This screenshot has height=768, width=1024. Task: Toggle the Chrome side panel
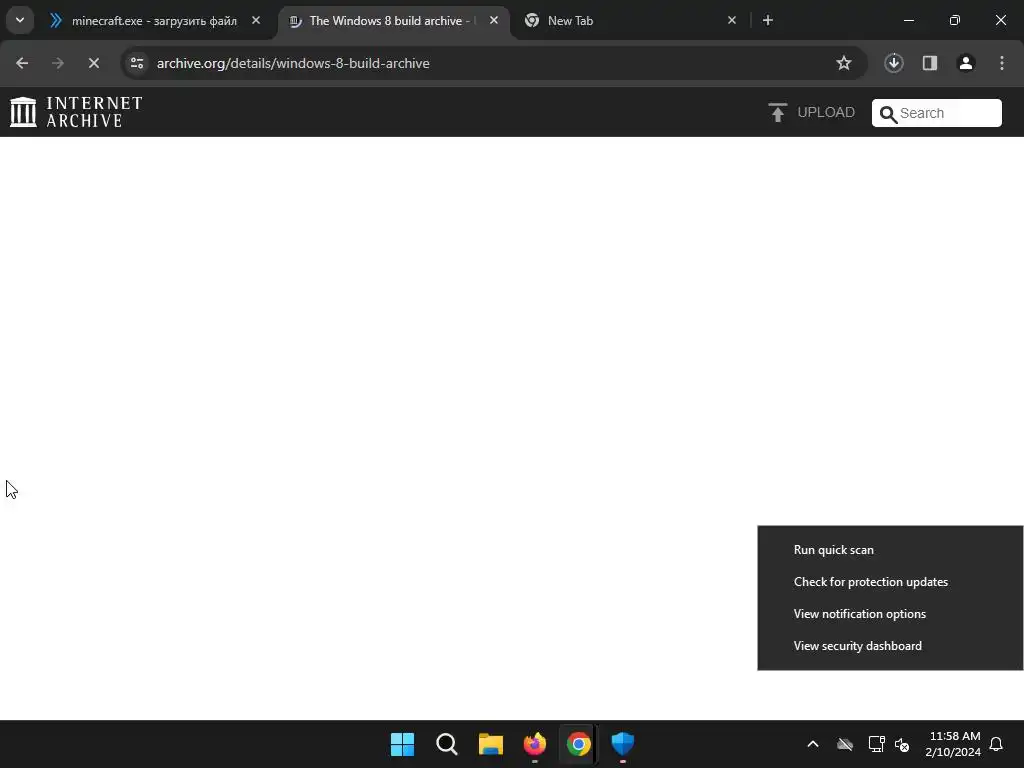pos(930,63)
